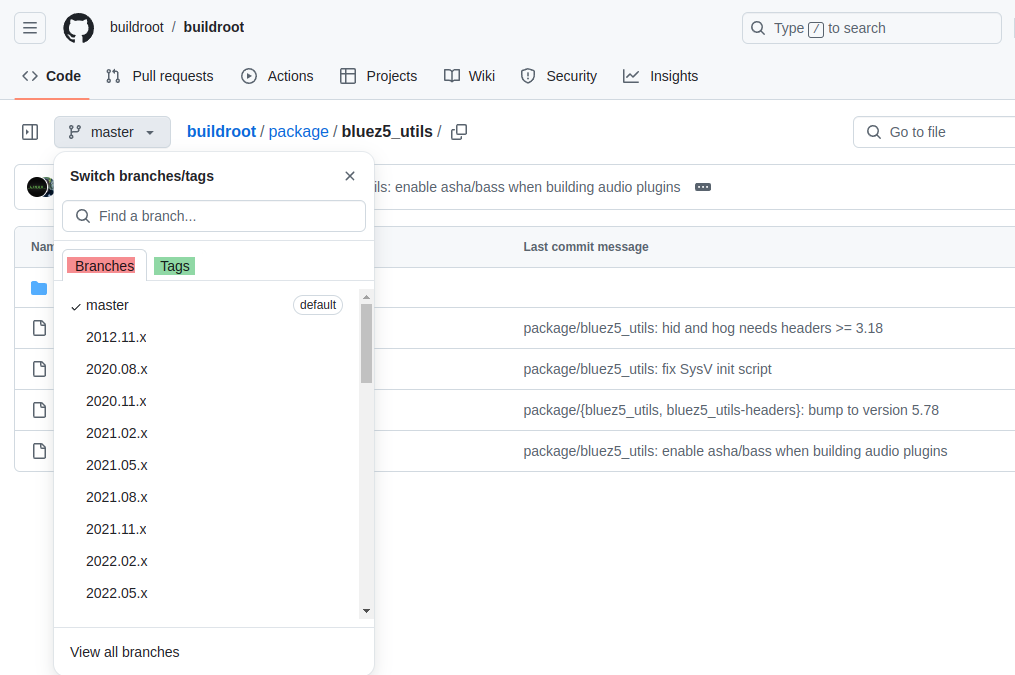Expand the commit message ellipsis button
This screenshot has height=675, width=1015.
[x=703, y=187]
